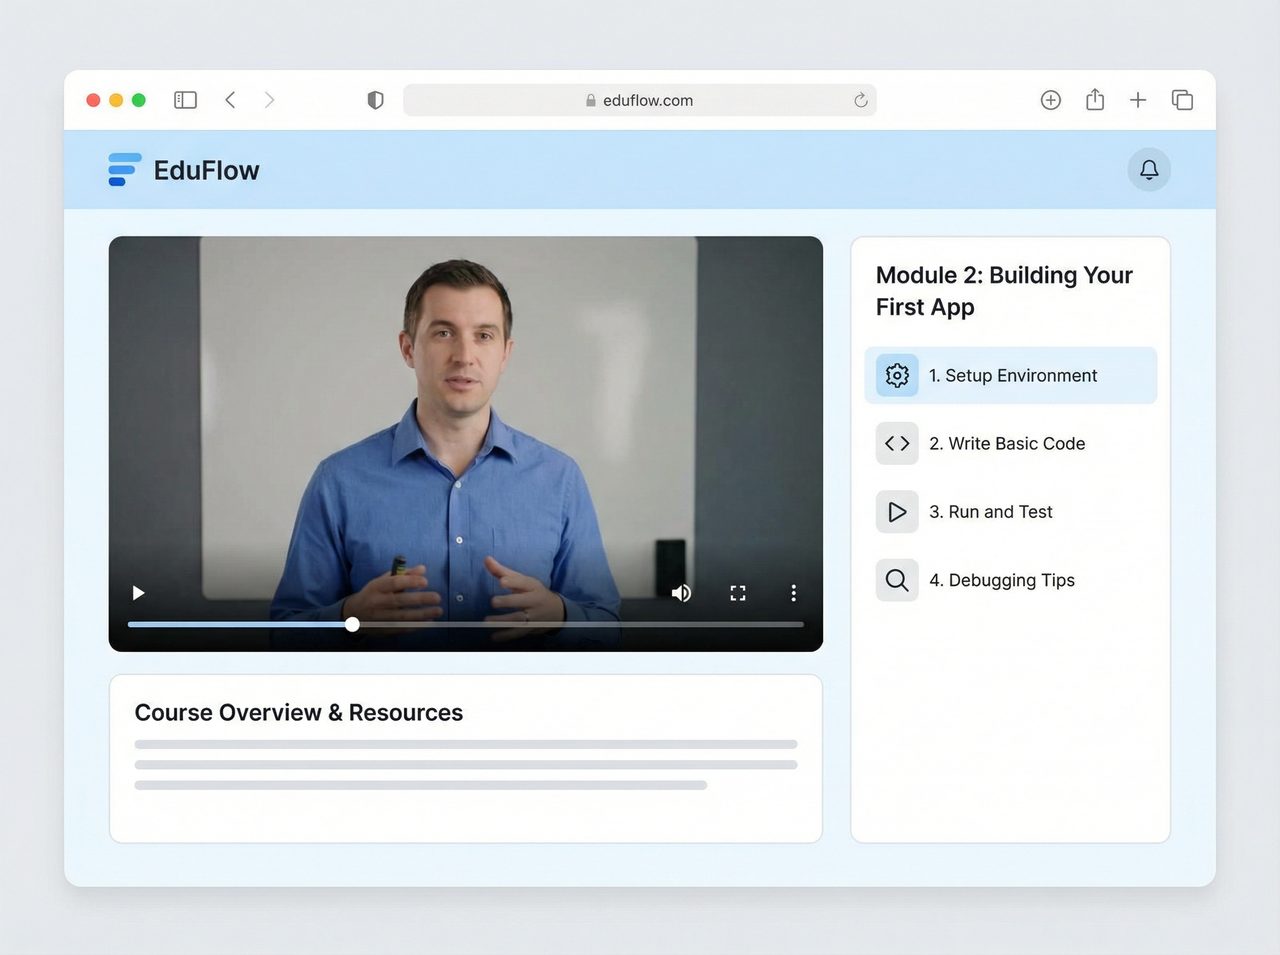This screenshot has width=1280, height=955.
Task: Click the Write Basic Code brackets icon
Action: [x=897, y=443]
